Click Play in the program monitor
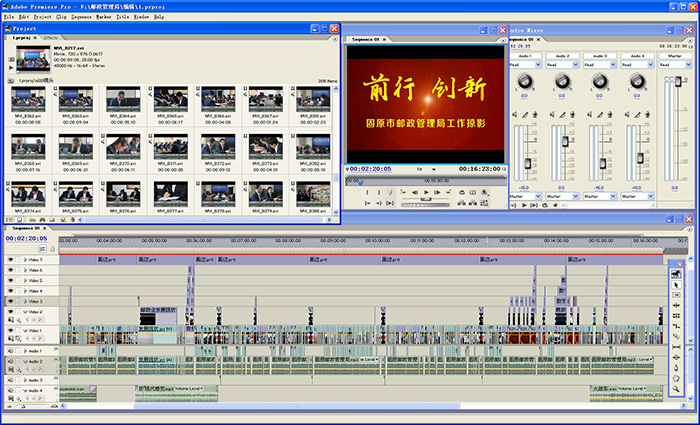 427,191
